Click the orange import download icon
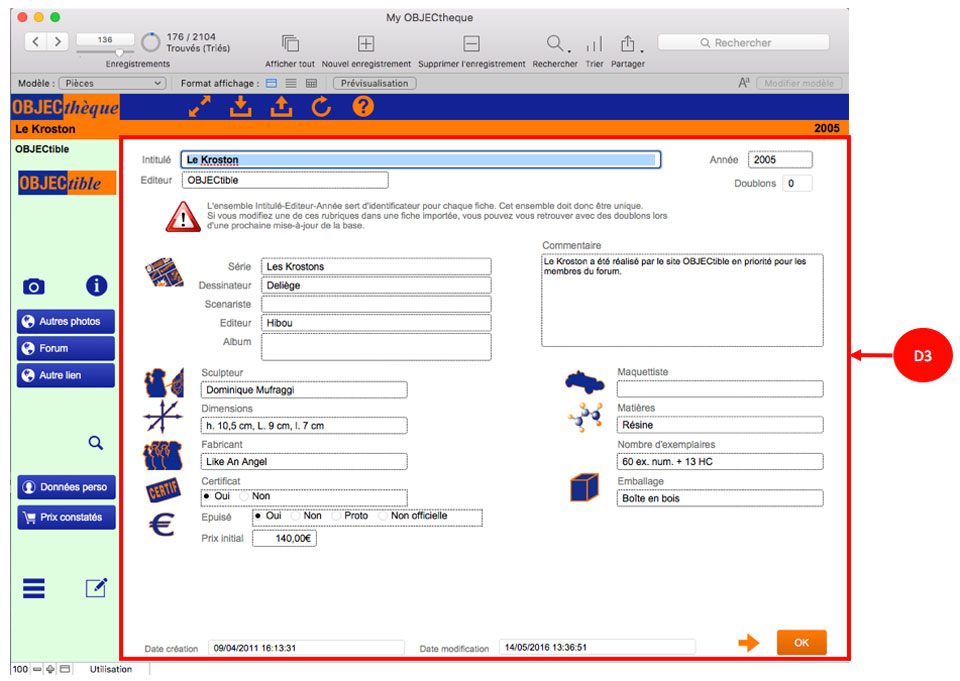This screenshot has height=681, width=960. point(241,107)
